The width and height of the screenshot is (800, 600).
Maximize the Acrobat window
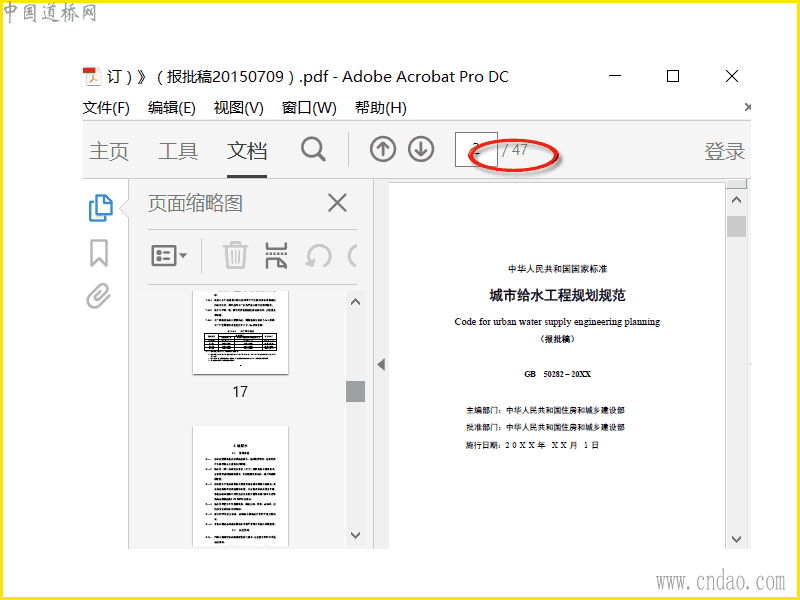coord(673,76)
